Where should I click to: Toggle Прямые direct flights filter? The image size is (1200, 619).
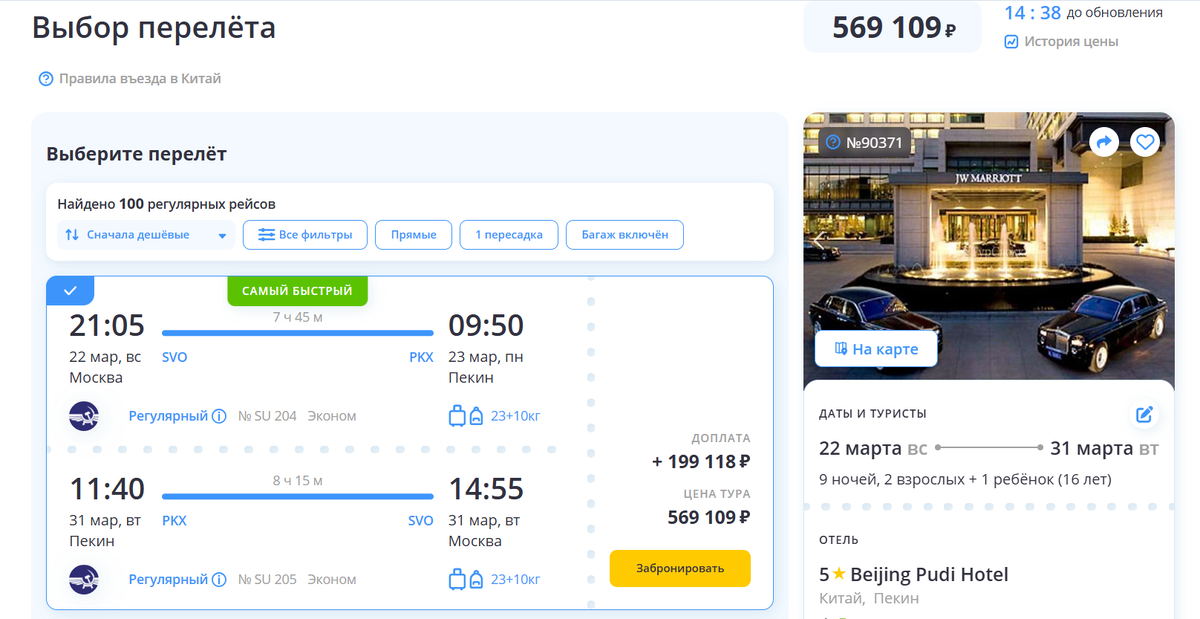[x=413, y=235]
